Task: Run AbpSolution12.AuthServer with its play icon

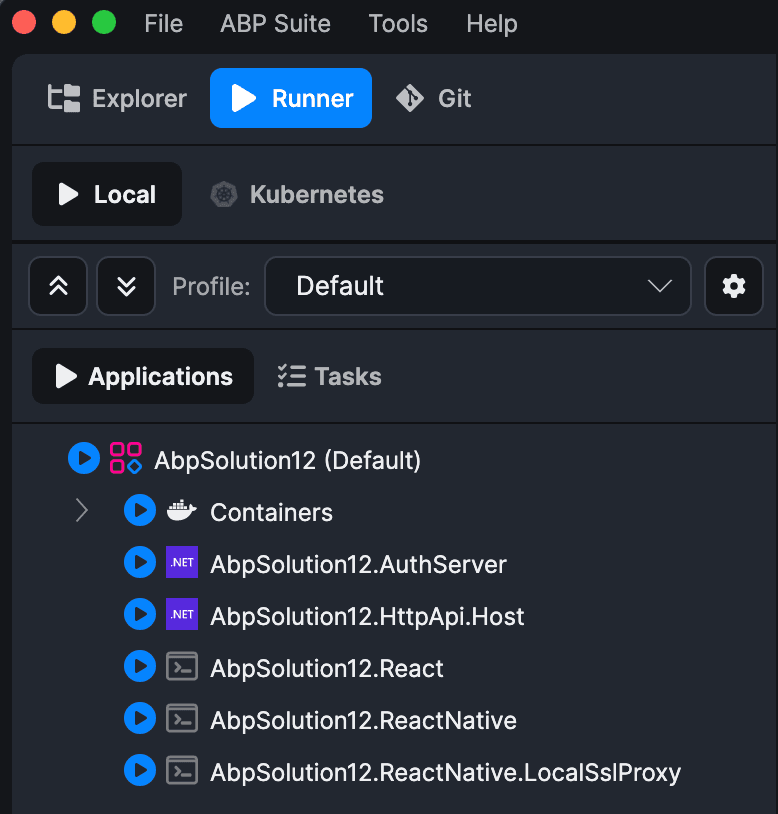Action: point(140,562)
